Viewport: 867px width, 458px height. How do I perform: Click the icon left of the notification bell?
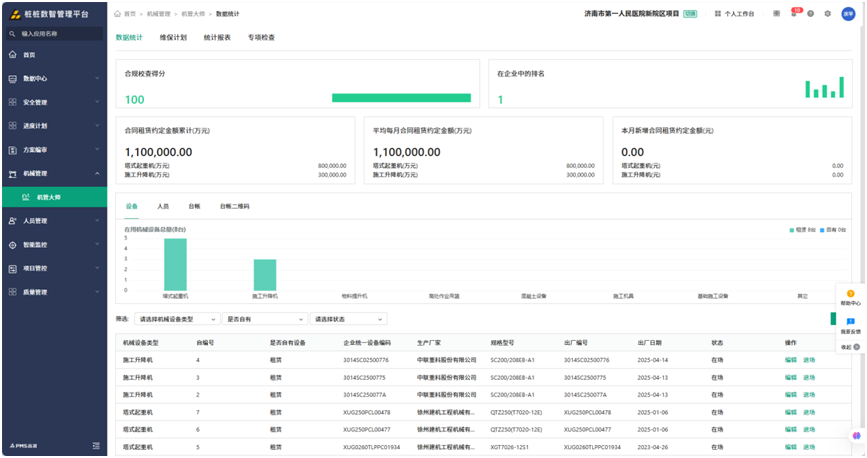[x=776, y=13]
